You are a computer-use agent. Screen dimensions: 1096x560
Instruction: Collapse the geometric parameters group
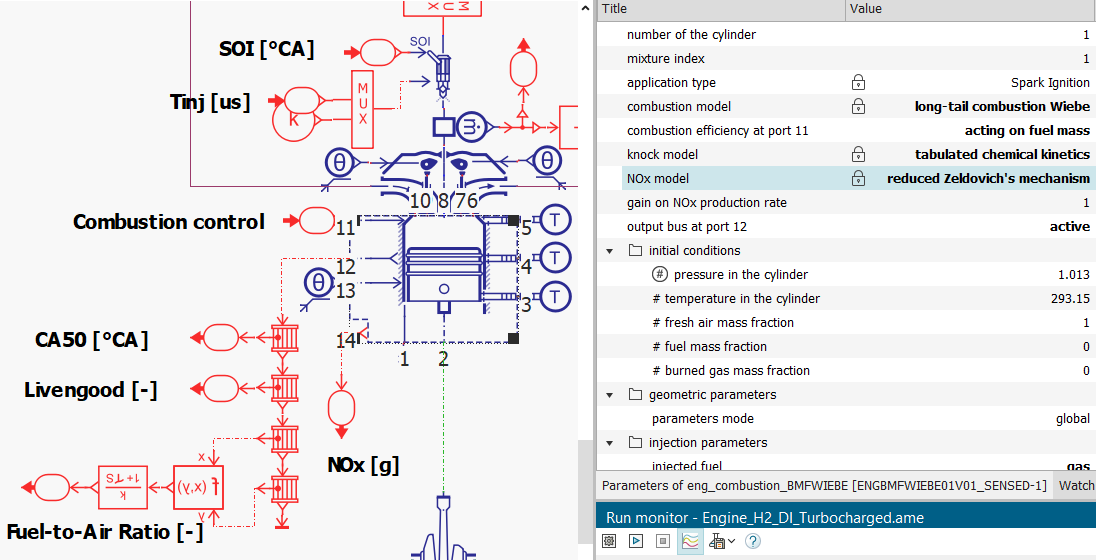pyautogui.click(x=610, y=395)
